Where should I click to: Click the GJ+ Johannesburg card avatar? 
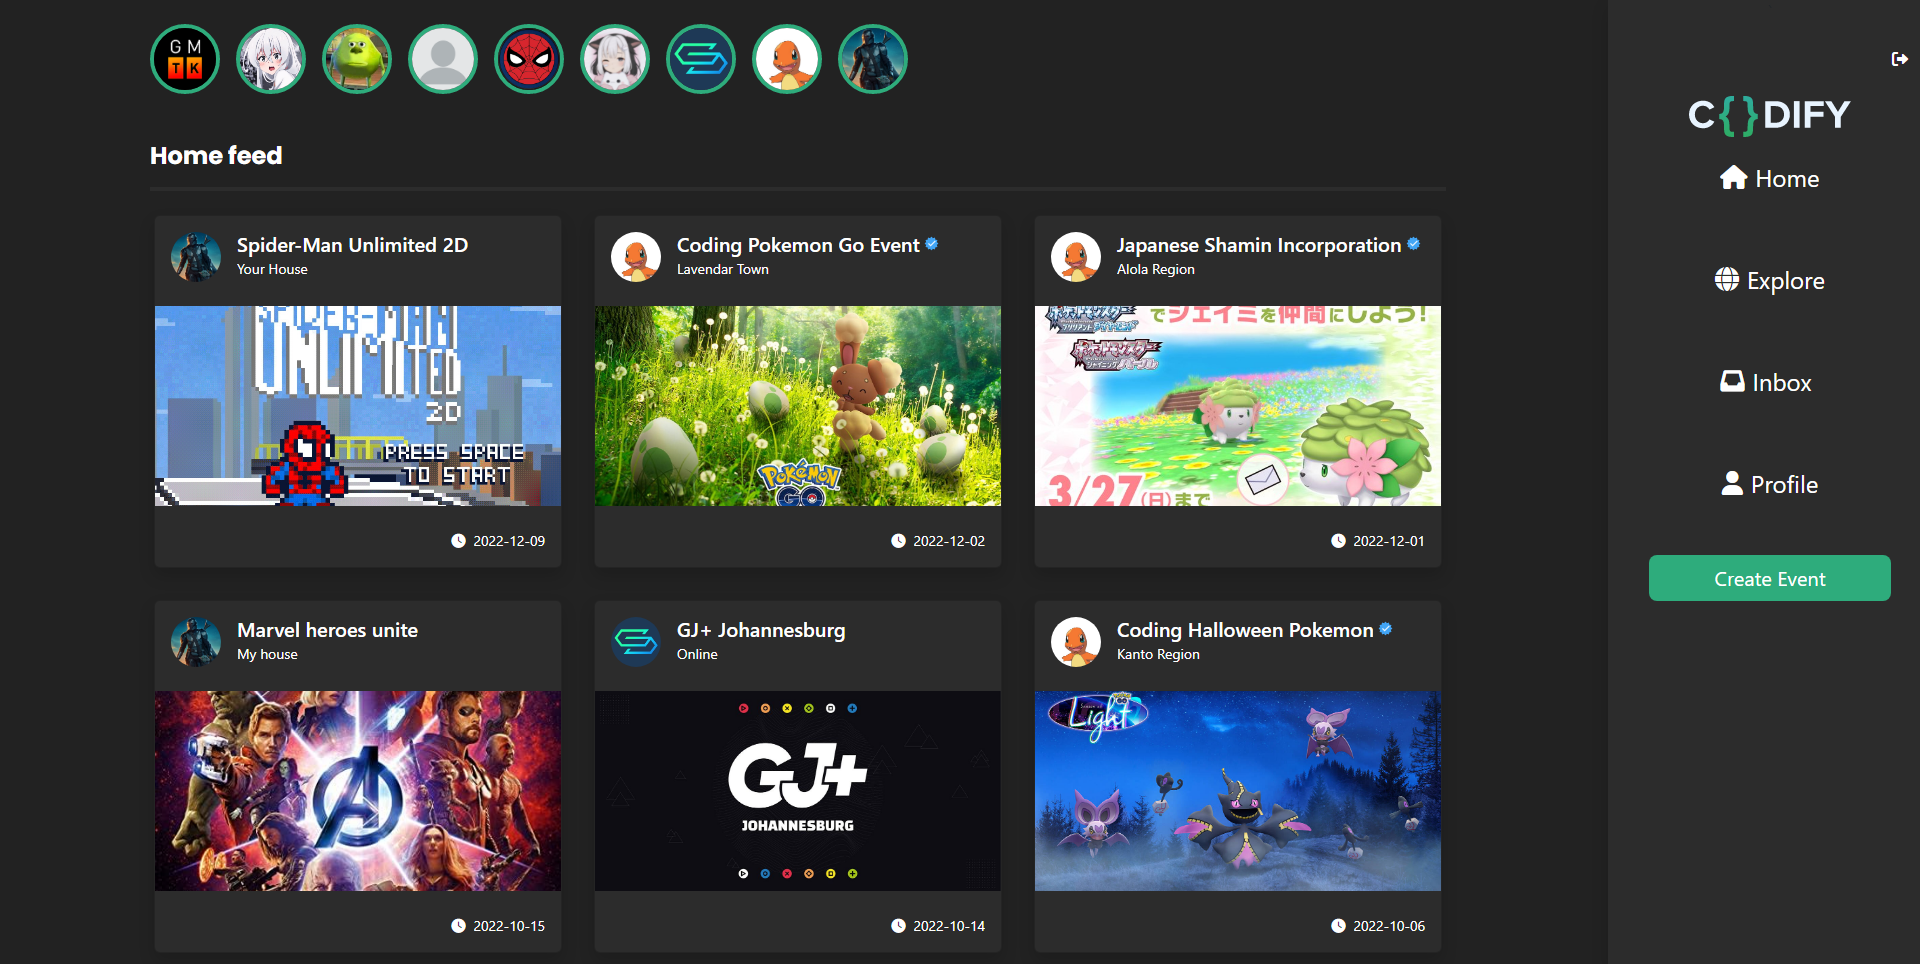coord(636,642)
